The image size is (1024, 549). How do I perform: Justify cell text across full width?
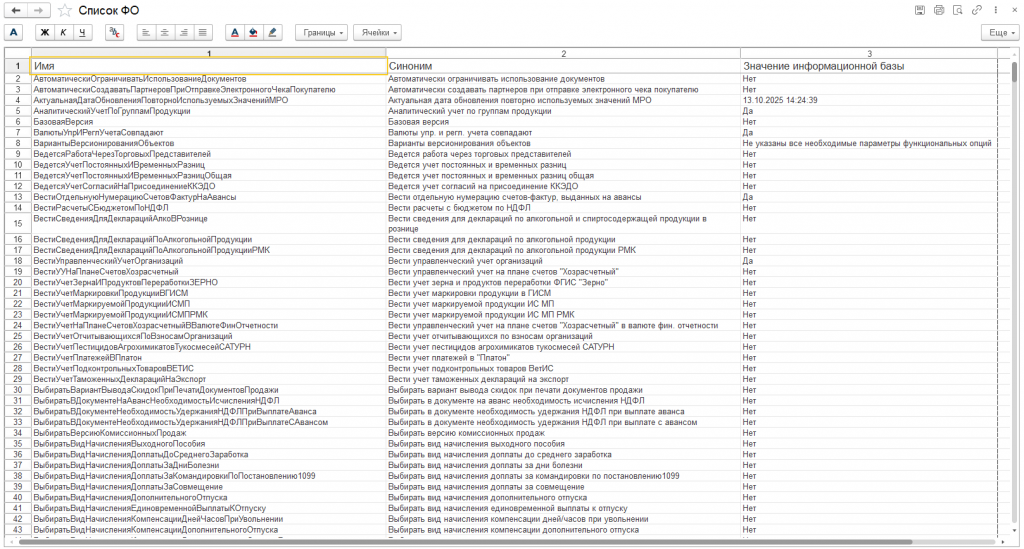point(203,32)
